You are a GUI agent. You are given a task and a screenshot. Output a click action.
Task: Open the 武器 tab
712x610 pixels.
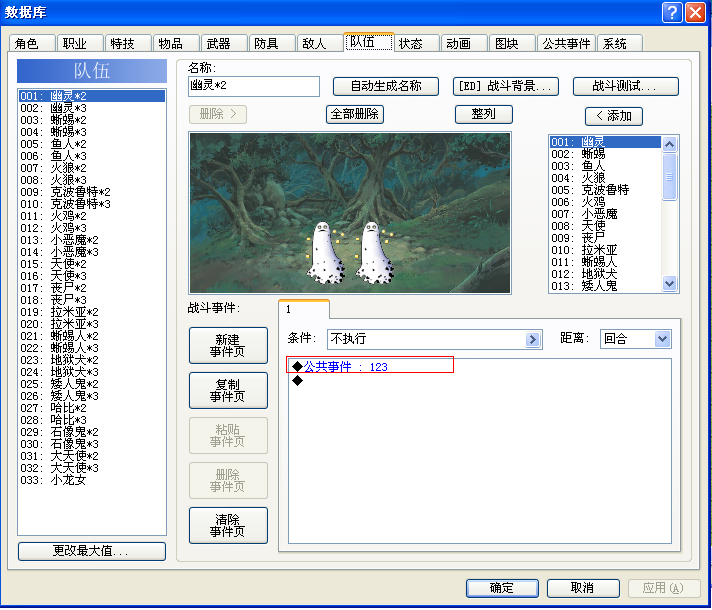point(224,43)
